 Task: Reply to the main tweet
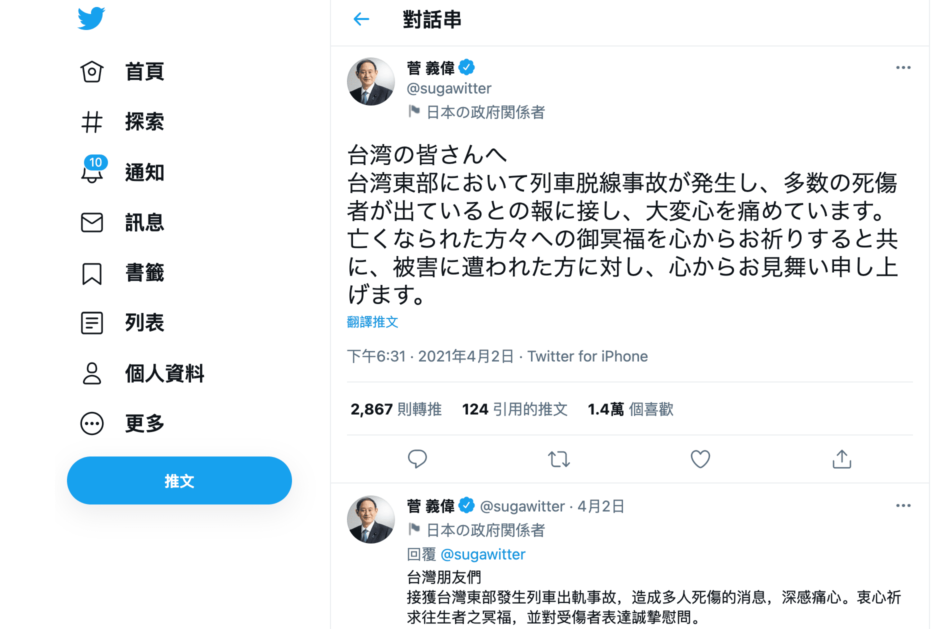pyautogui.click(x=418, y=459)
